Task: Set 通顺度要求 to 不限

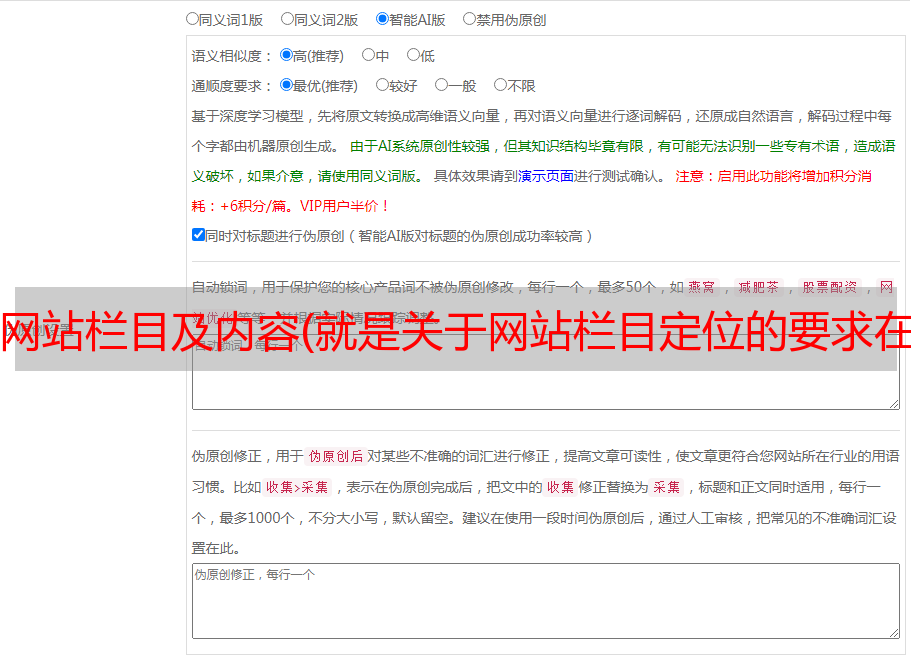Action: tap(500, 85)
